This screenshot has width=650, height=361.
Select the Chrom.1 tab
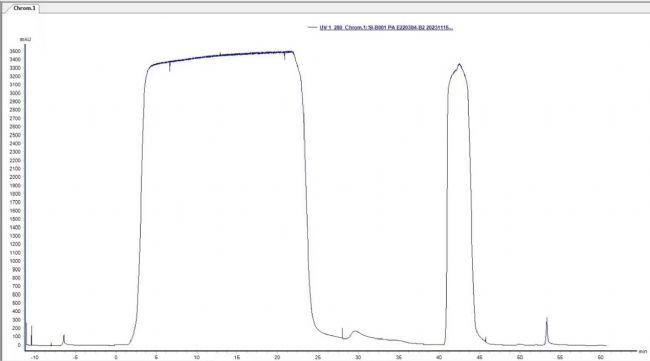click(24, 8)
